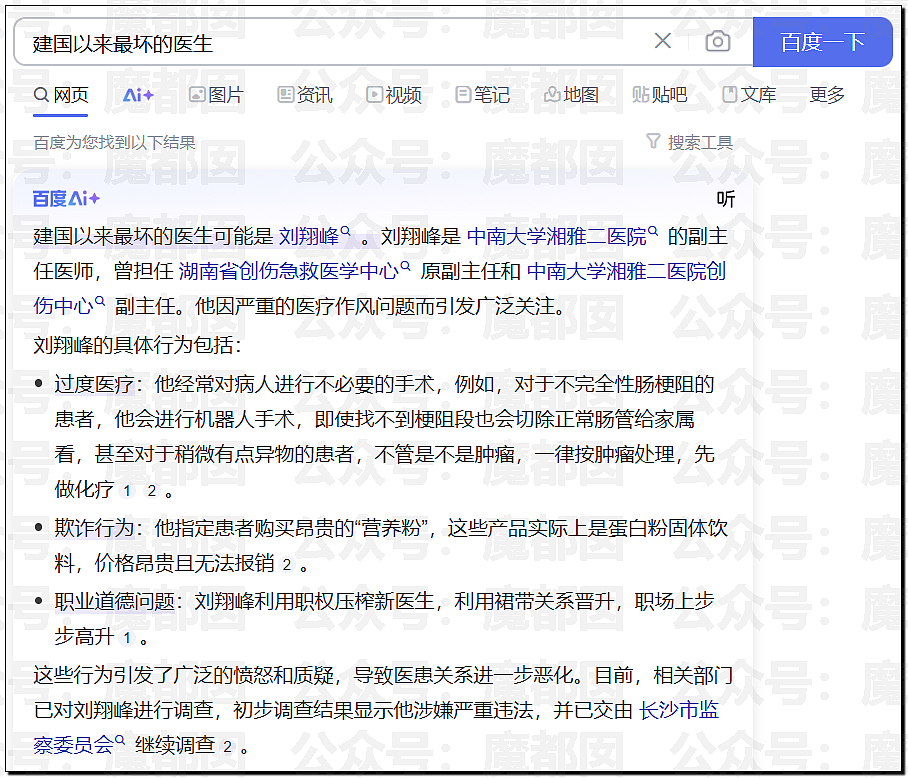This screenshot has height=778, width=908.
Task: Click the 笔记 tab icon
Action: click(x=463, y=94)
